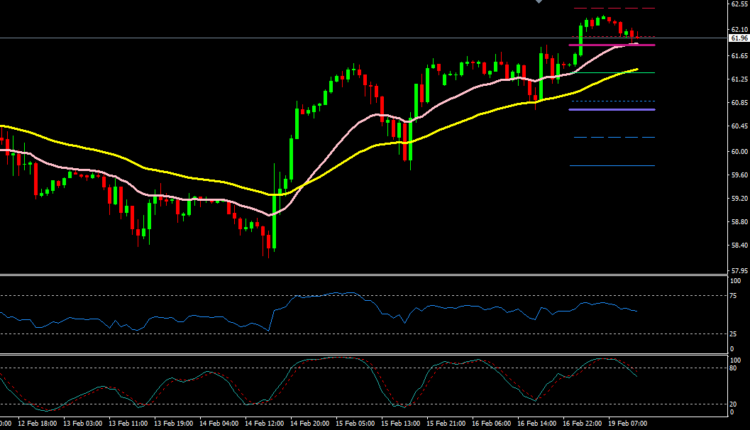Click the 62.55 price axis label

click(739, 5)
